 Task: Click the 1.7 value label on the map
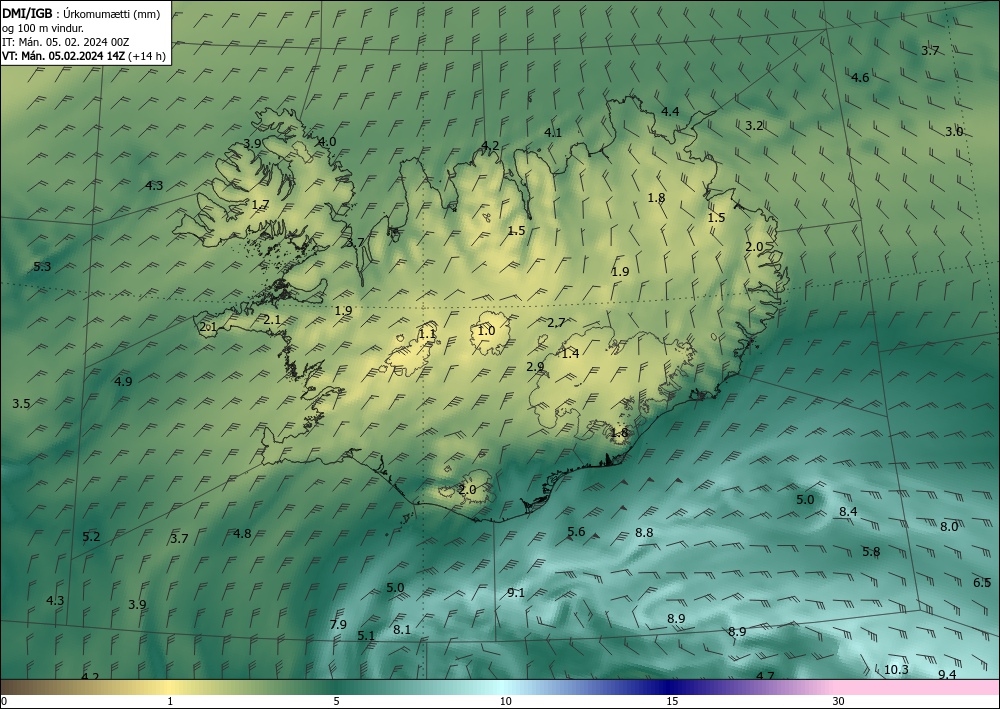pos(261,205)
